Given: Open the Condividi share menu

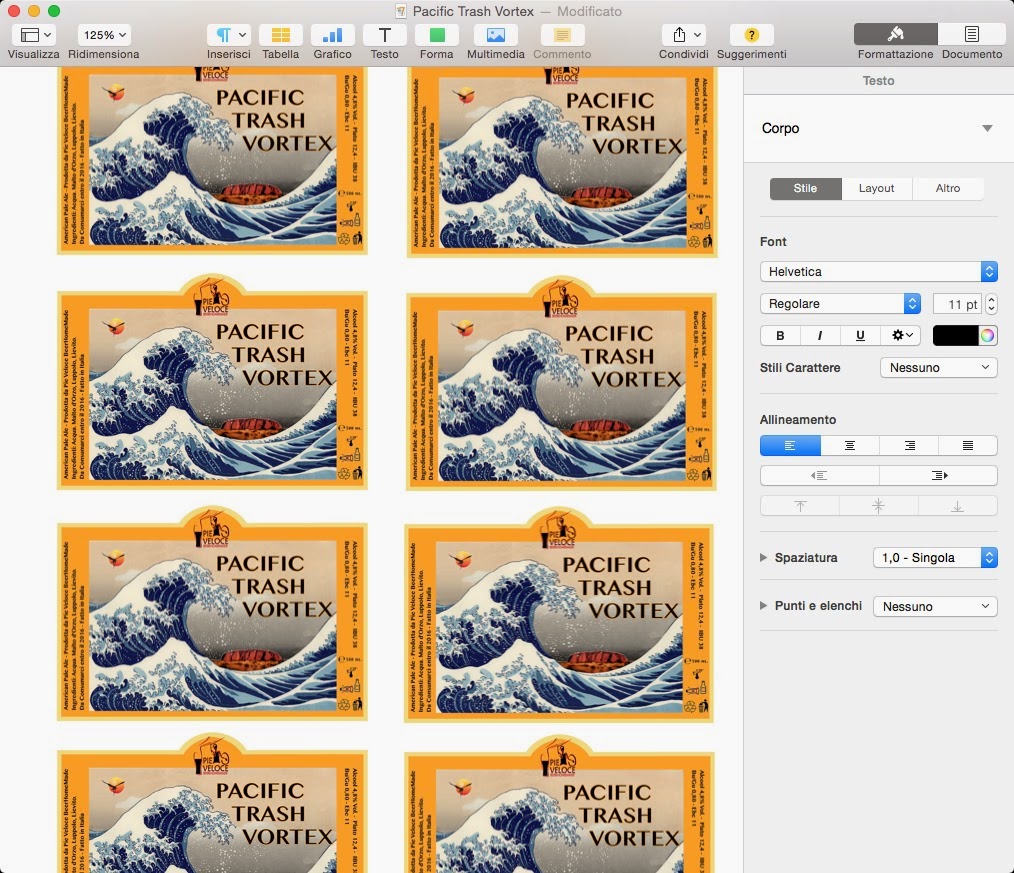Looking at the screenshot, I should 684,35.
